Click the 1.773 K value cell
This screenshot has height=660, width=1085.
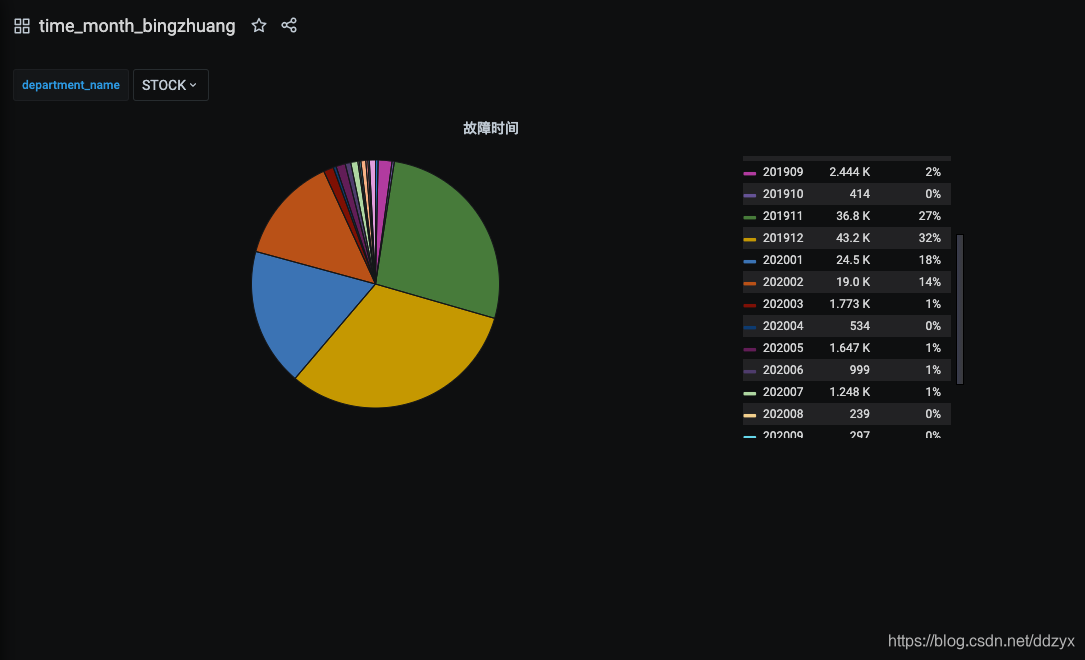click(x=850, y=304)
